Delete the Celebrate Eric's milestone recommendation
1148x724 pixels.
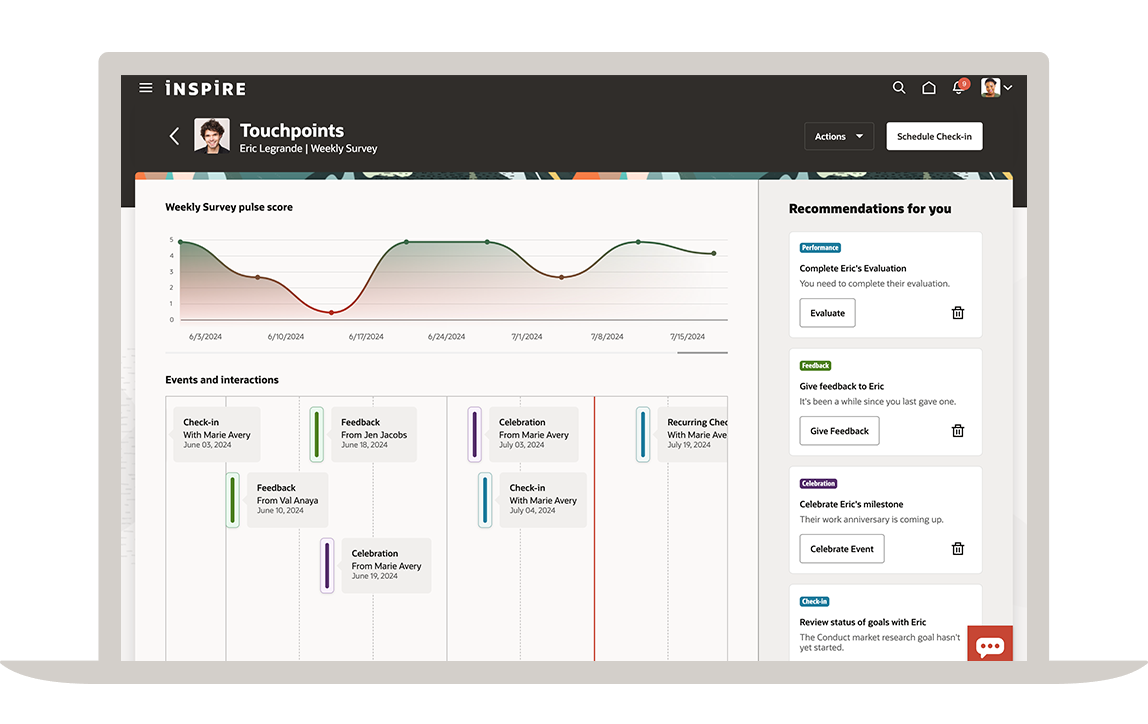click(x=957, y=548)
